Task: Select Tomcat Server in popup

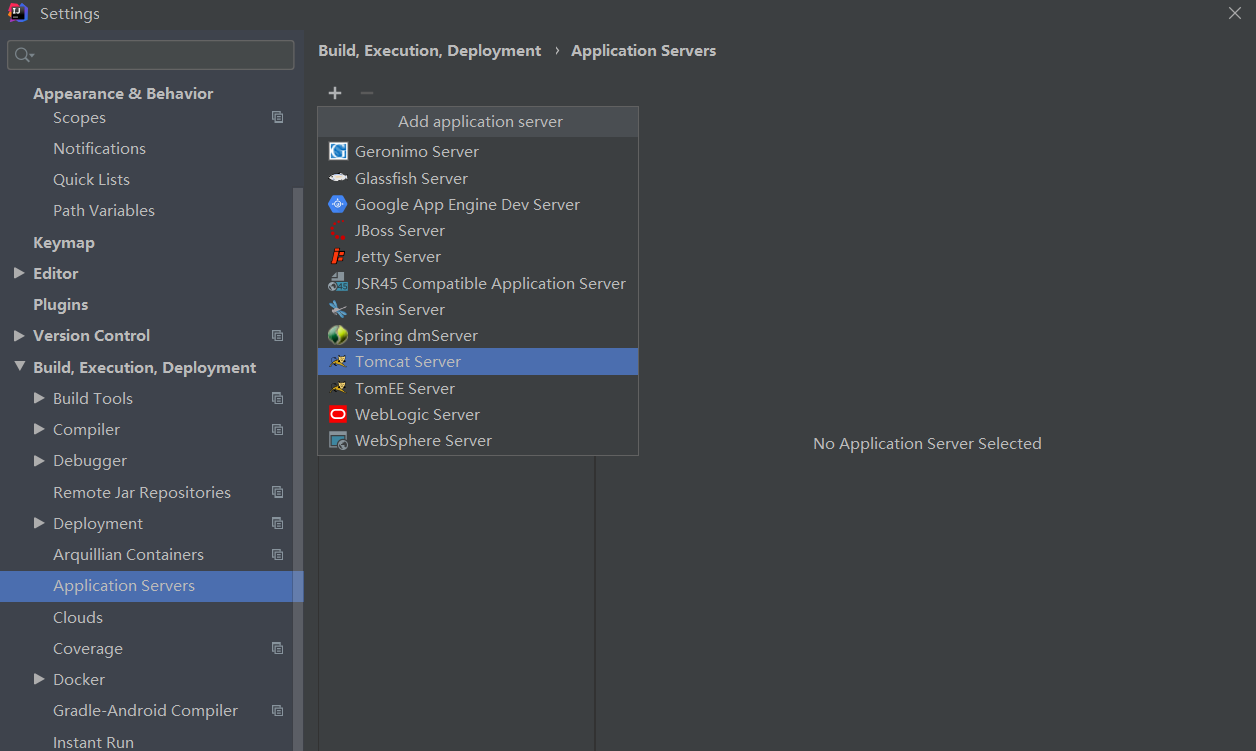Action: click(478, 362)
